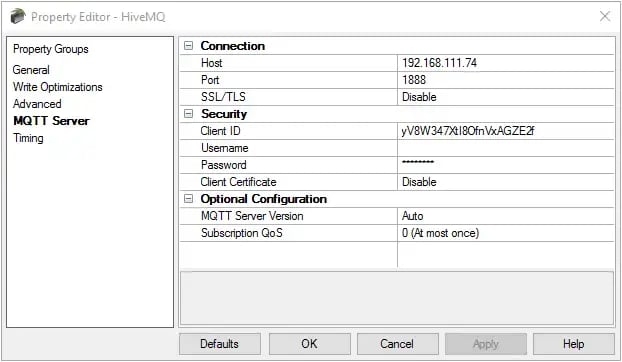
Task: Click the empty Username value field
Action: (x=505, y=148)
